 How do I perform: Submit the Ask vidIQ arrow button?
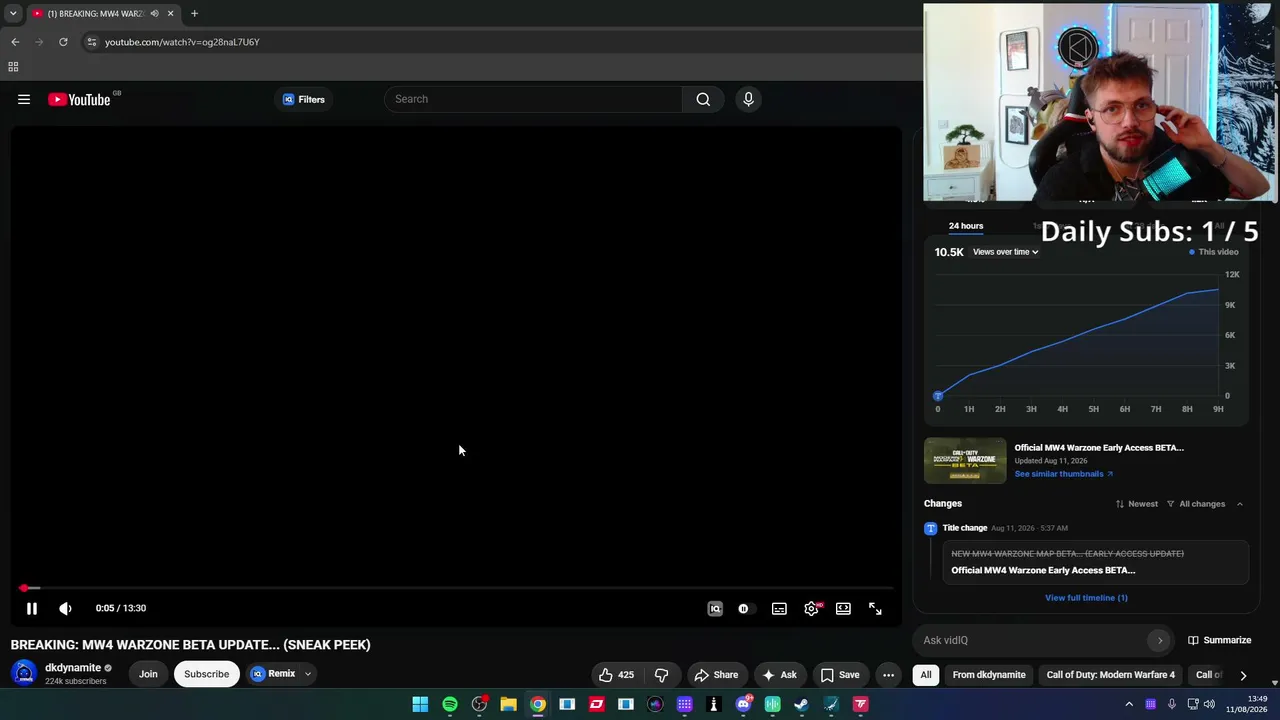(1160, 640)
